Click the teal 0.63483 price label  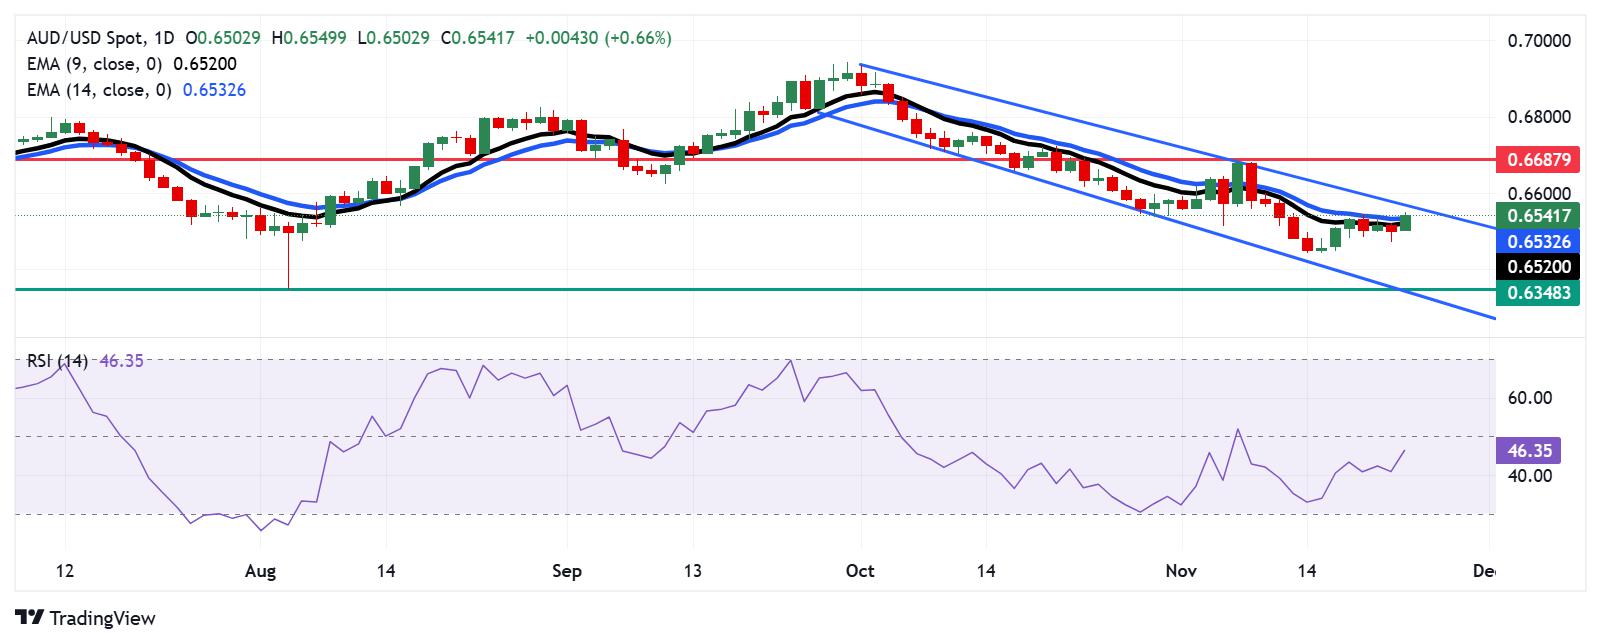[1538, 293]
